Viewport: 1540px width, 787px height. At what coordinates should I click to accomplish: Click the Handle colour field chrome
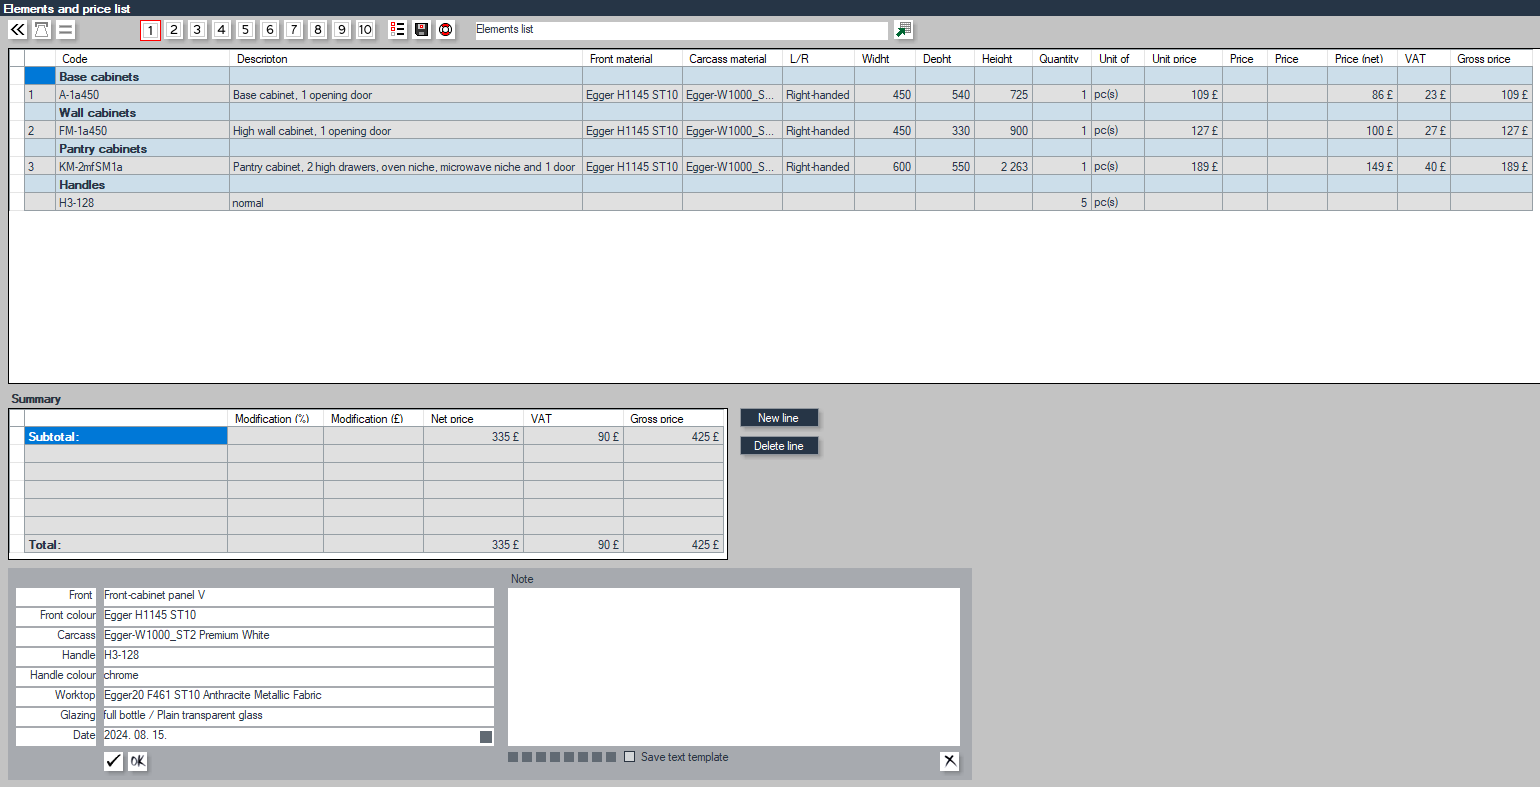298,676
